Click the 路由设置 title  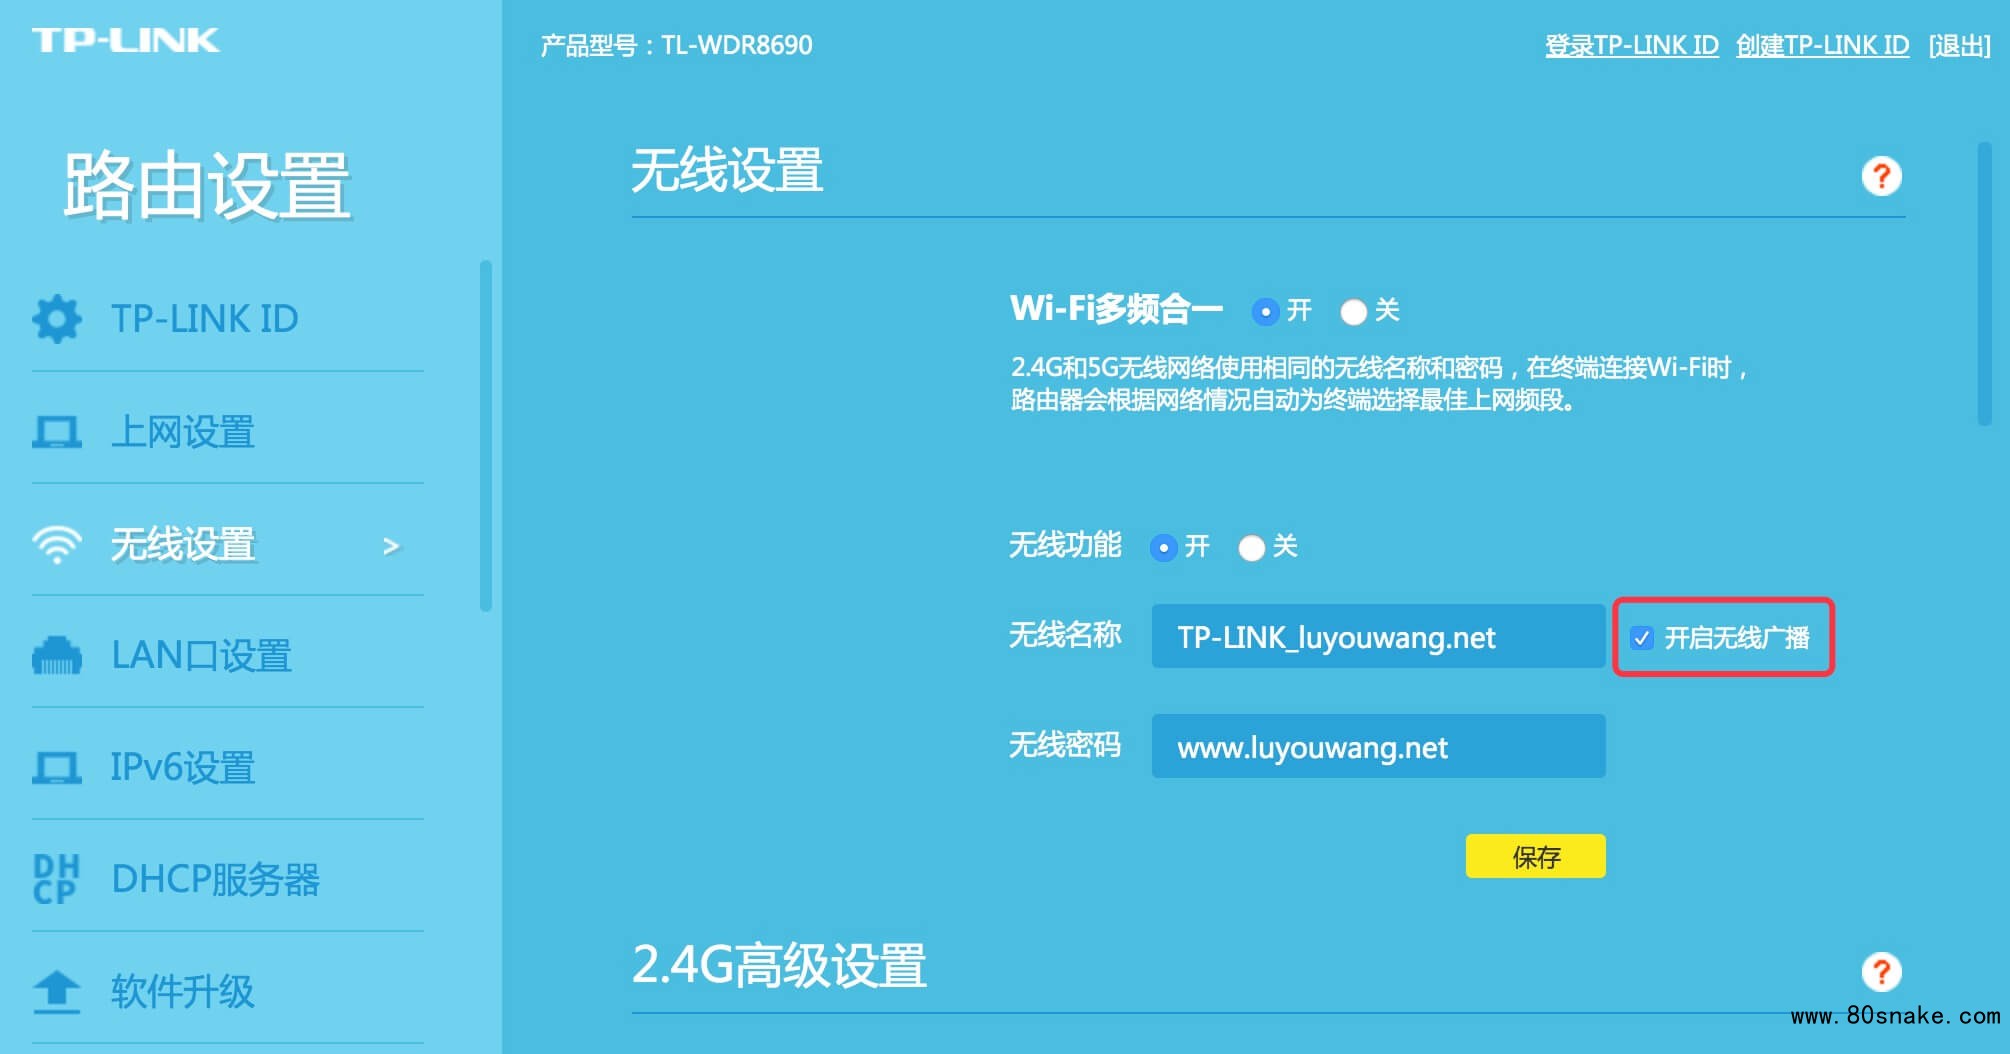coord(207,185)
